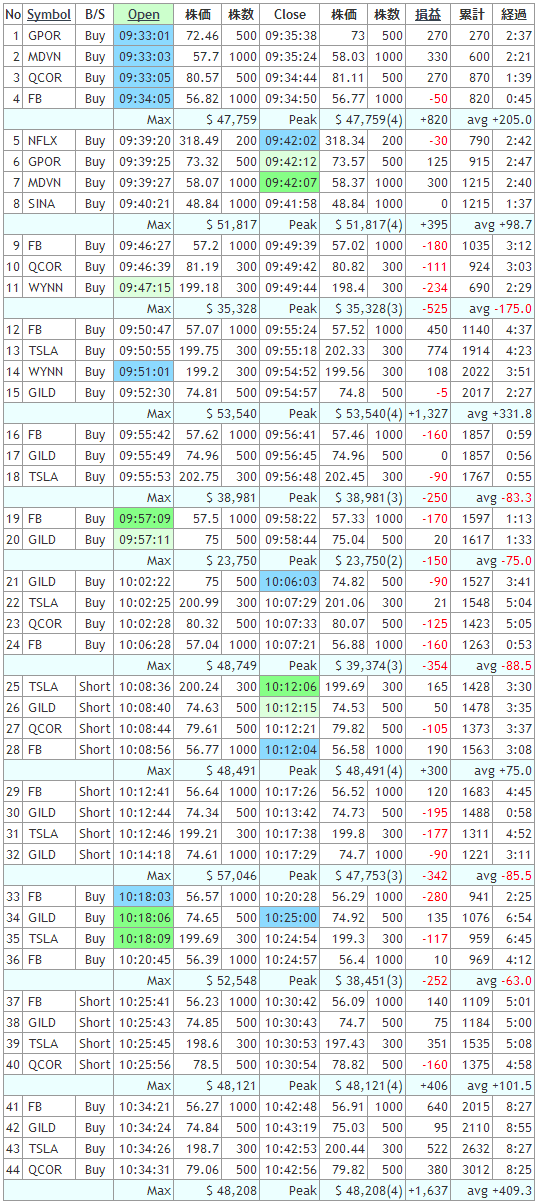Click blue close time 10:12:04

(290, 750)
